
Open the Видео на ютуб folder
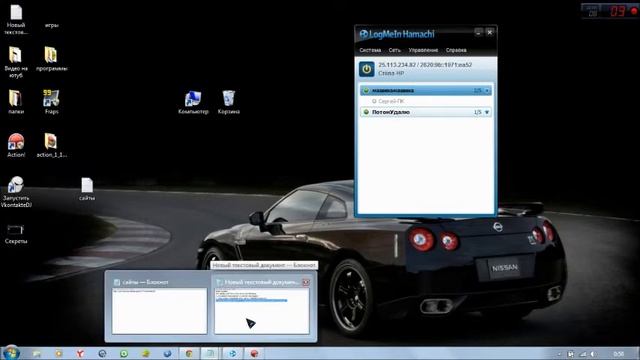pyautogui.click(x=16, y=62)
